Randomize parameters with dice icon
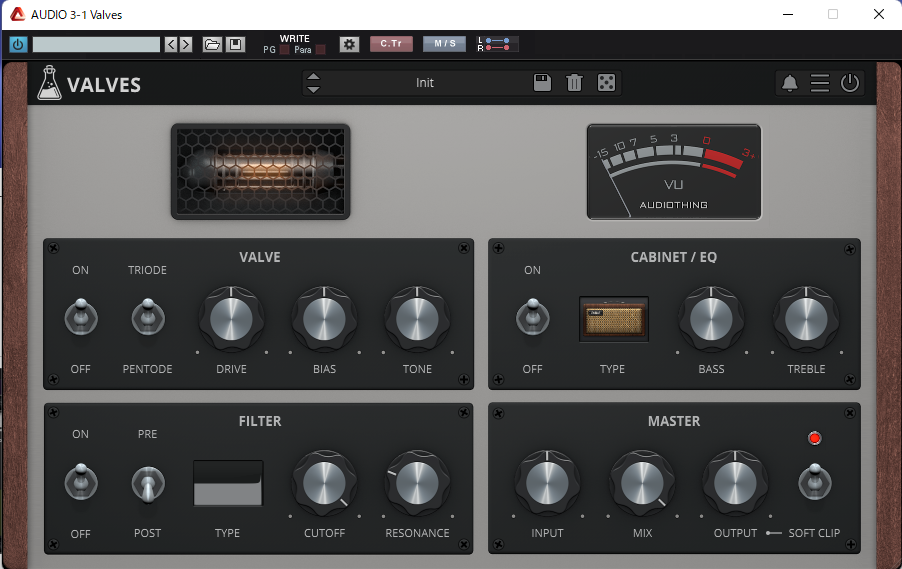902x569 pixels. 606,83
